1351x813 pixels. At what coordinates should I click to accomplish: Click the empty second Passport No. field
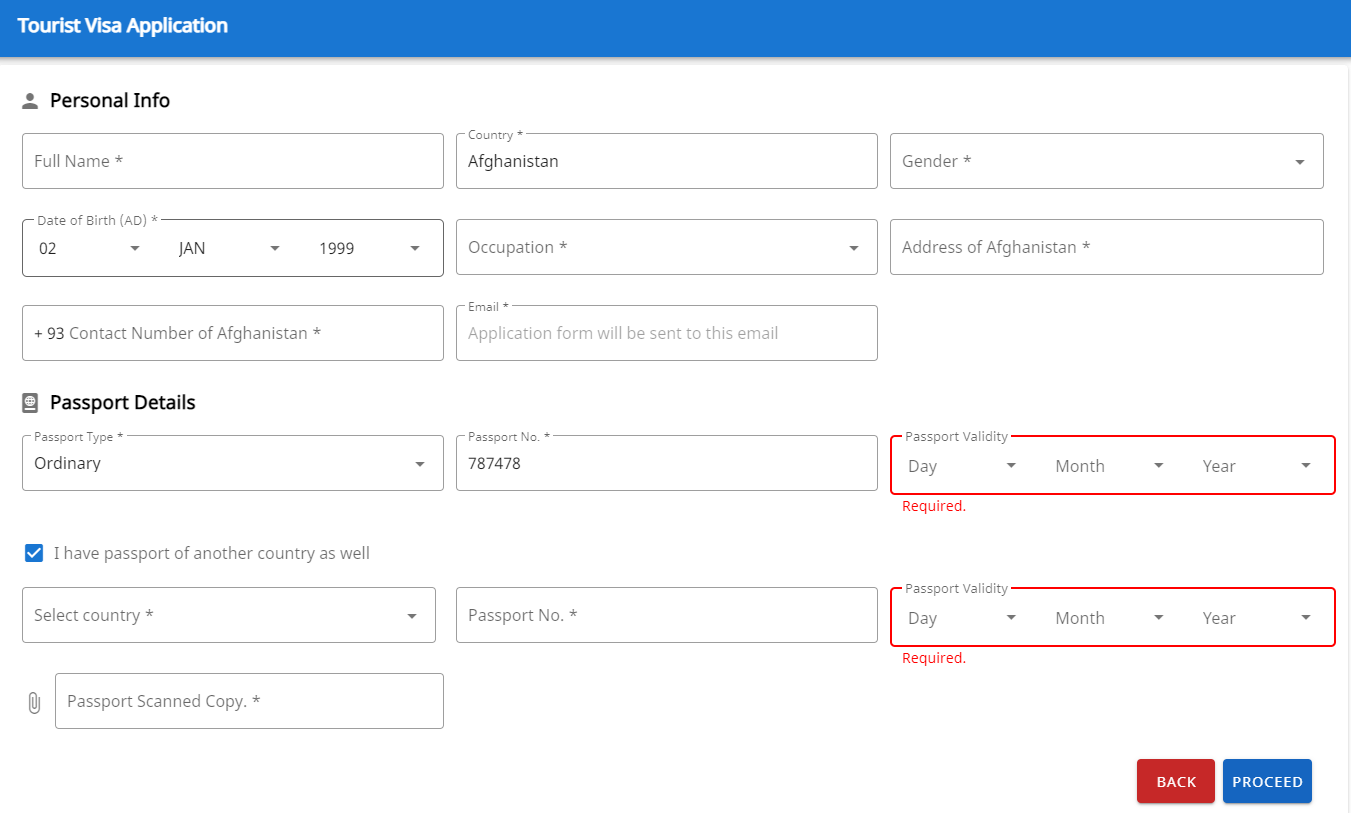click(x=666, y=615)
